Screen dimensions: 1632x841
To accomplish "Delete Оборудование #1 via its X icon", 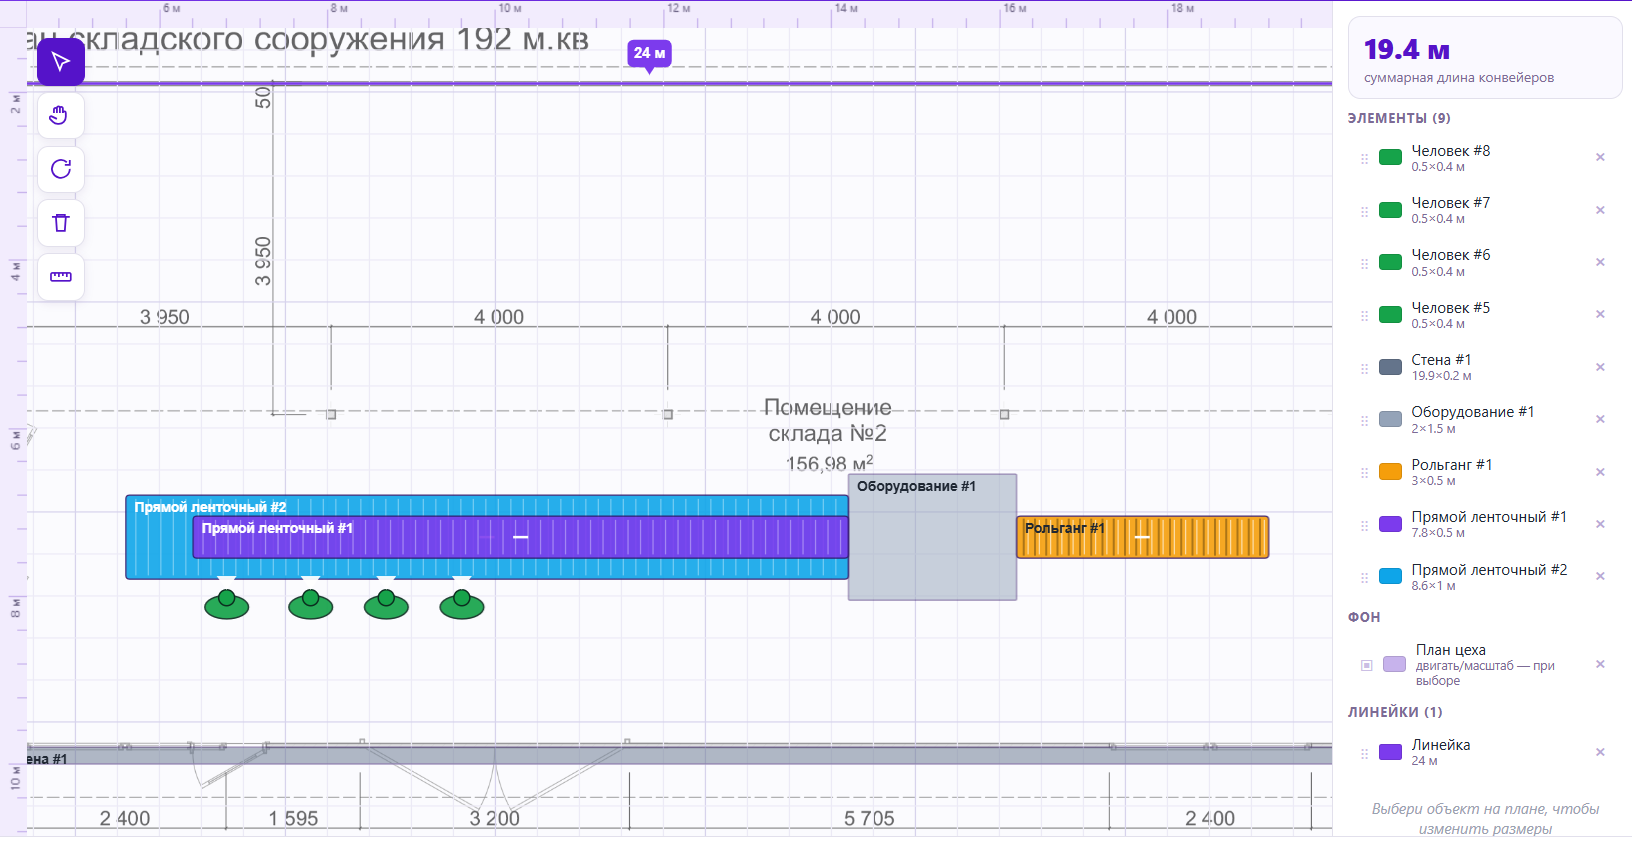I will click(1600, 419).
